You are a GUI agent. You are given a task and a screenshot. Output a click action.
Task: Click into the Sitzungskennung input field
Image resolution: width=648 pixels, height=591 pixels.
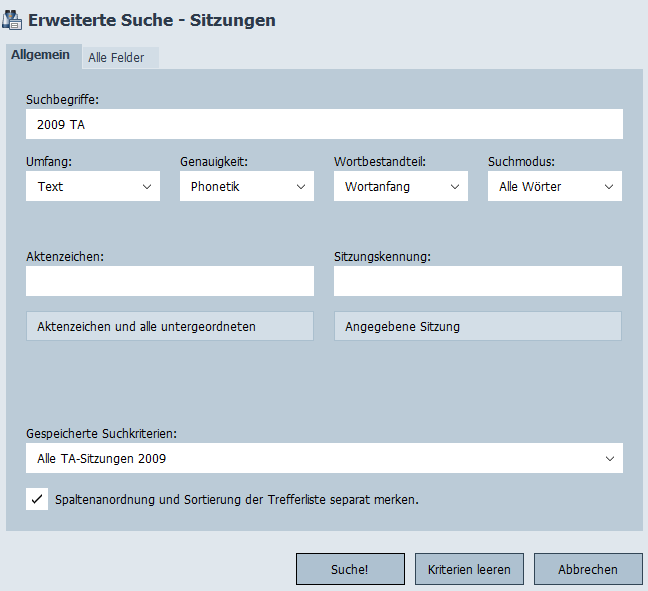click(478, 281)
